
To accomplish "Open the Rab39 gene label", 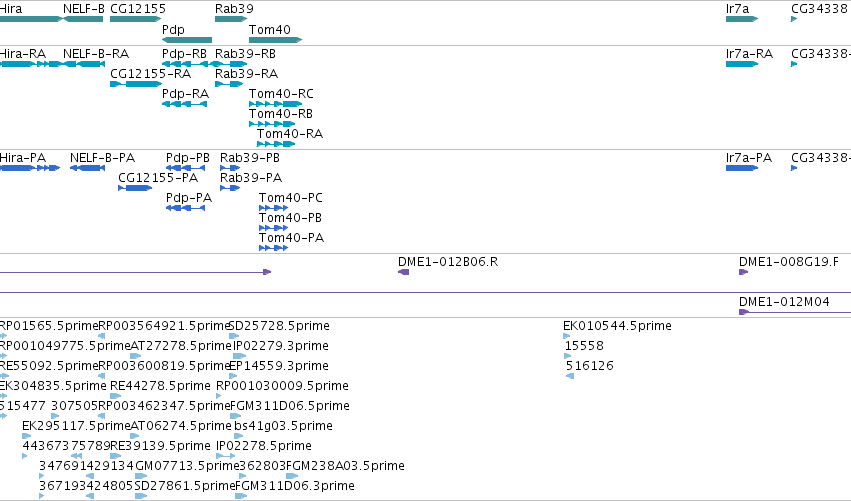I will (234, 9).
